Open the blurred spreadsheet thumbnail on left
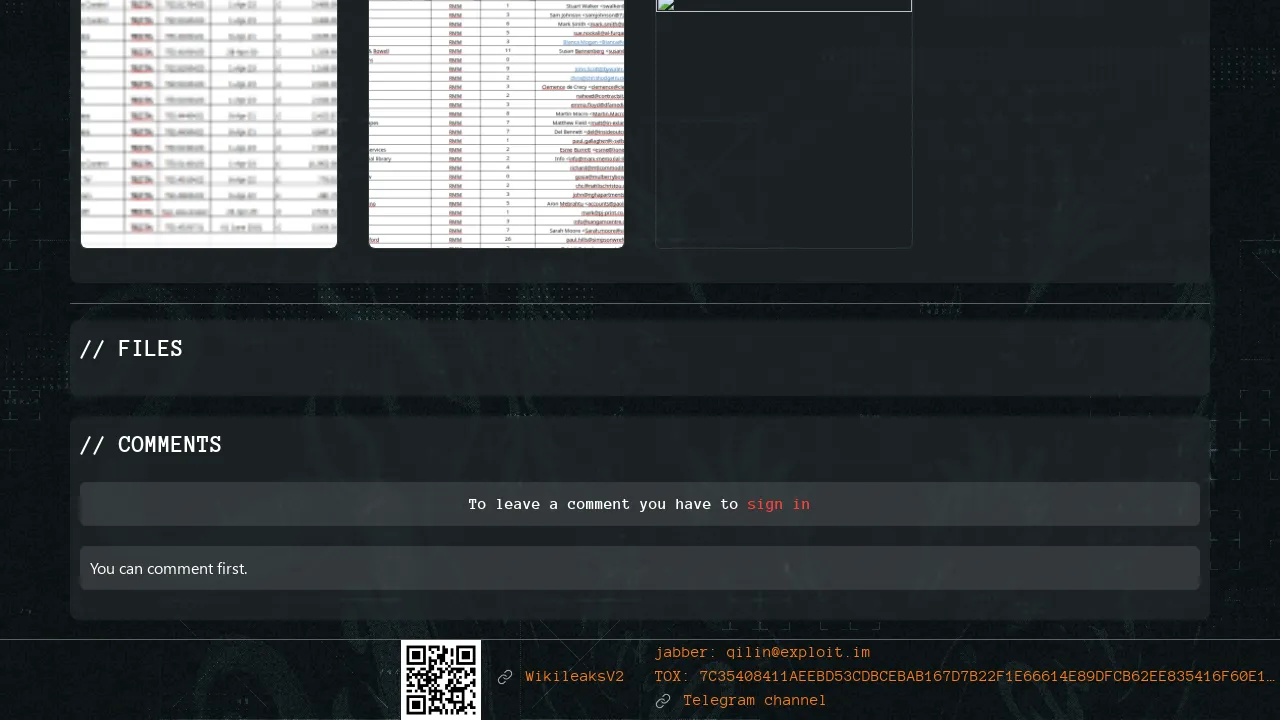Viewport: 1280px width, 720px height. pyautogui.click(x=209, y=120)
